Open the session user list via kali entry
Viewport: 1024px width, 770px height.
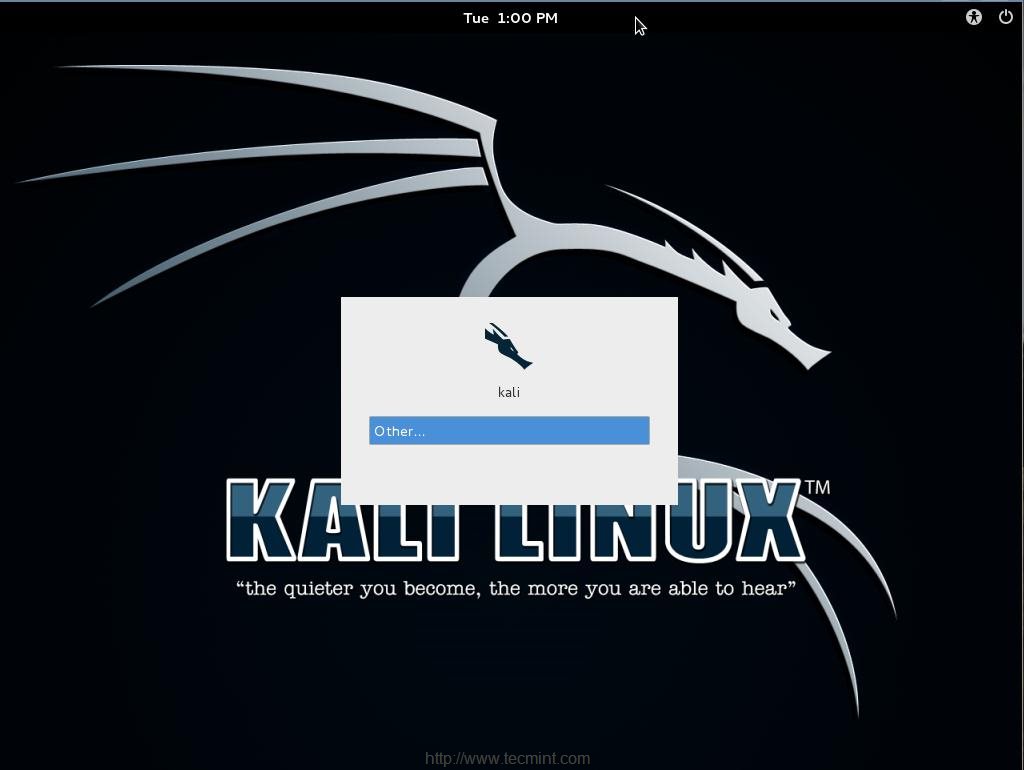[x=509, y=391]
